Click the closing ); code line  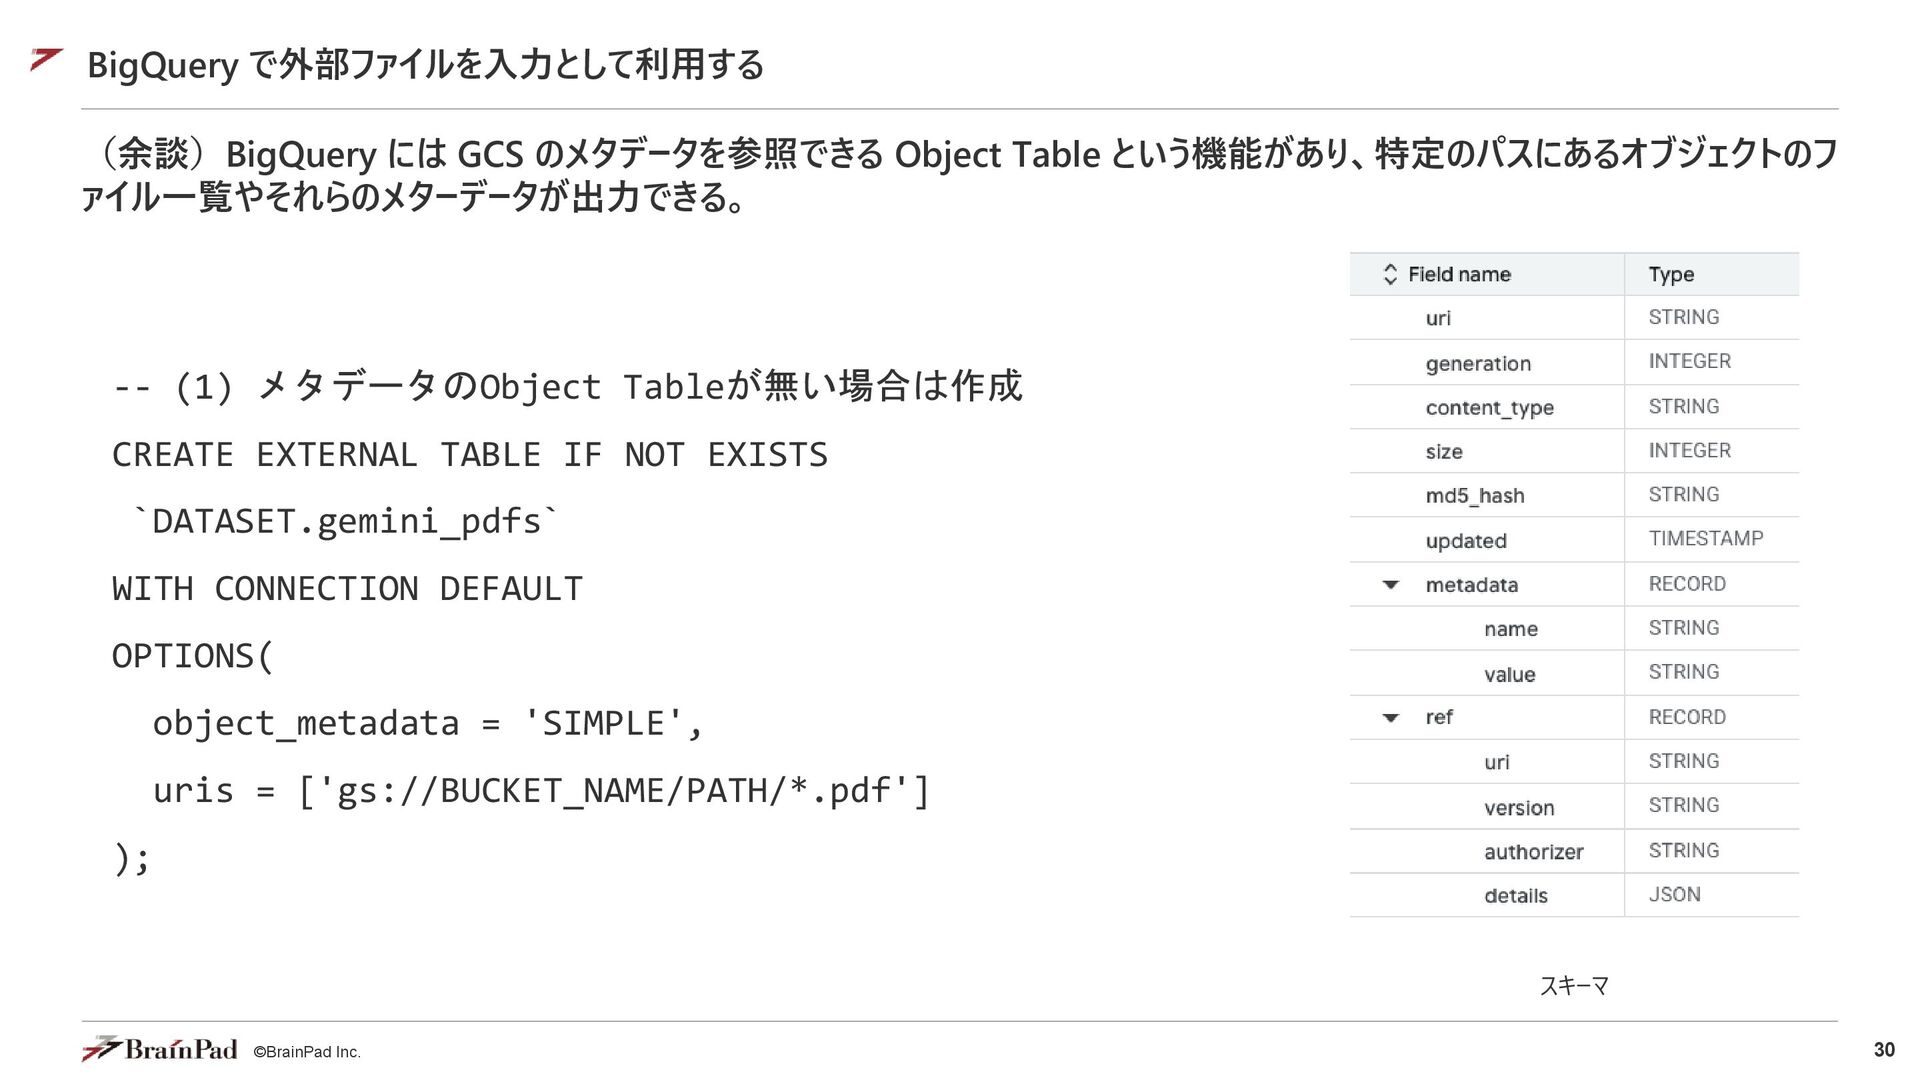click(x=131, y=858)
